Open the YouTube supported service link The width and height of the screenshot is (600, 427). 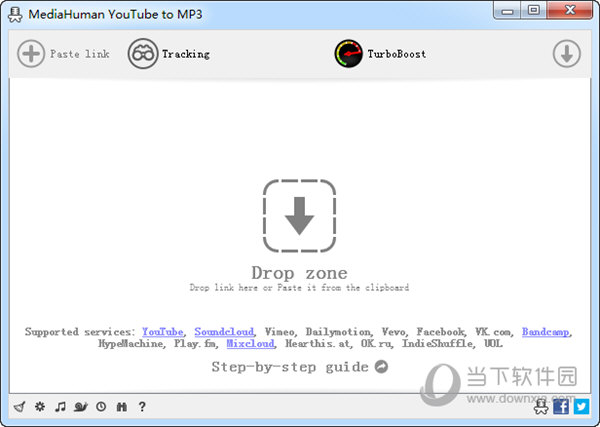pos(163,332)
